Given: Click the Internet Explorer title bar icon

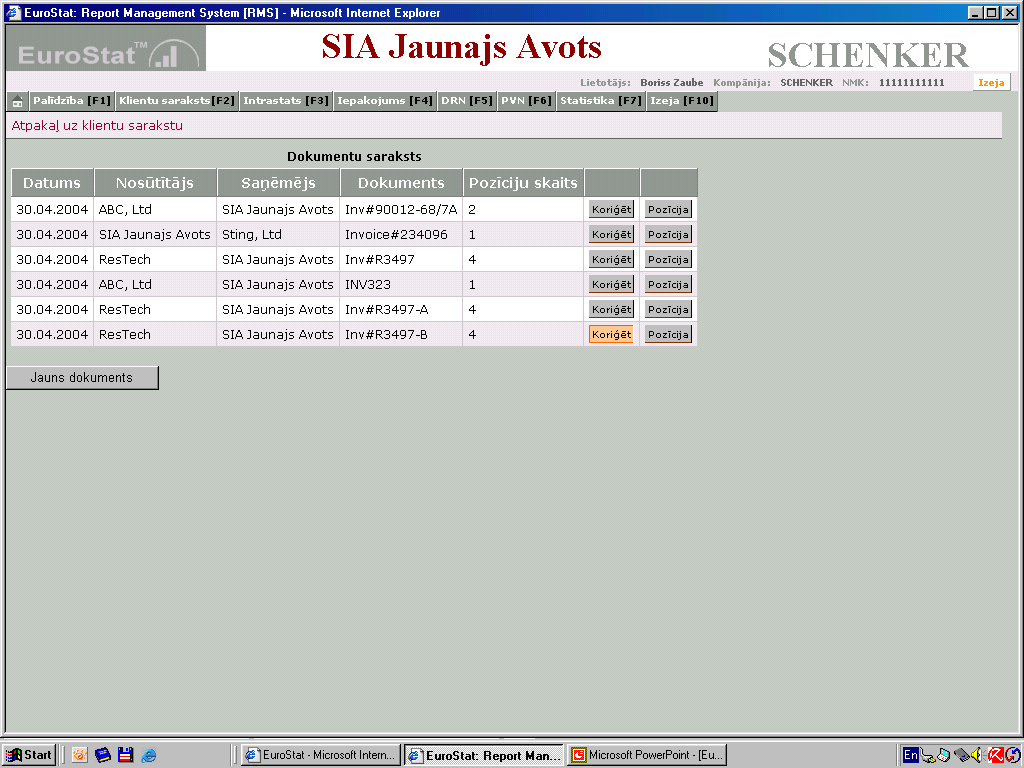Looking at the screenshot, I should coord(13,12).
